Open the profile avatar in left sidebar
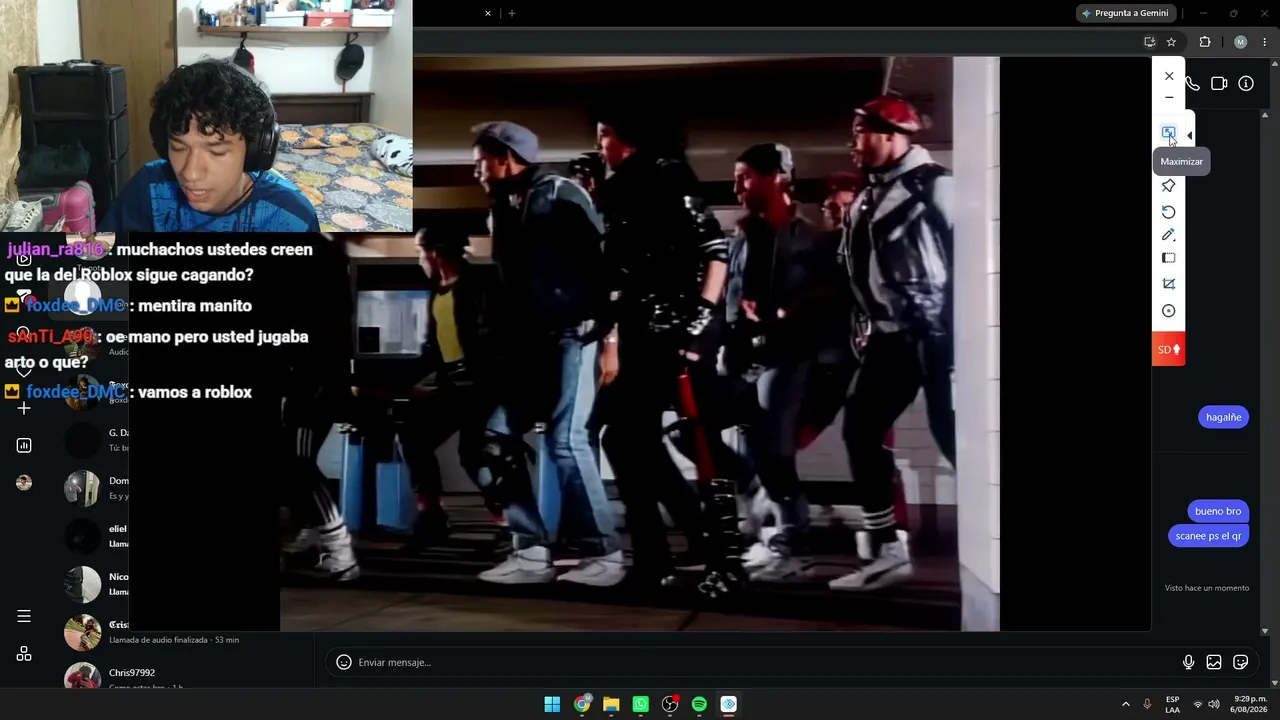The width and height of the screenshot is (1280, 720). [24, 483]
